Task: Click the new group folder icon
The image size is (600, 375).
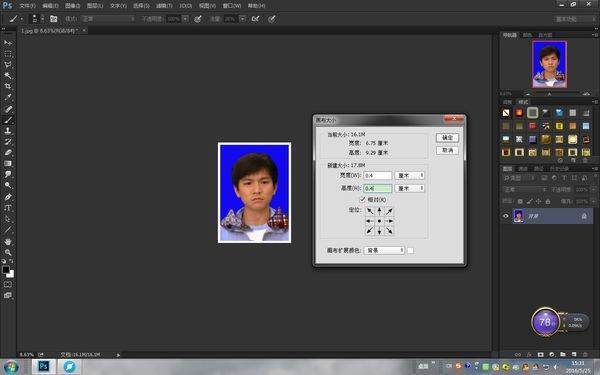Action: (562, 354)
